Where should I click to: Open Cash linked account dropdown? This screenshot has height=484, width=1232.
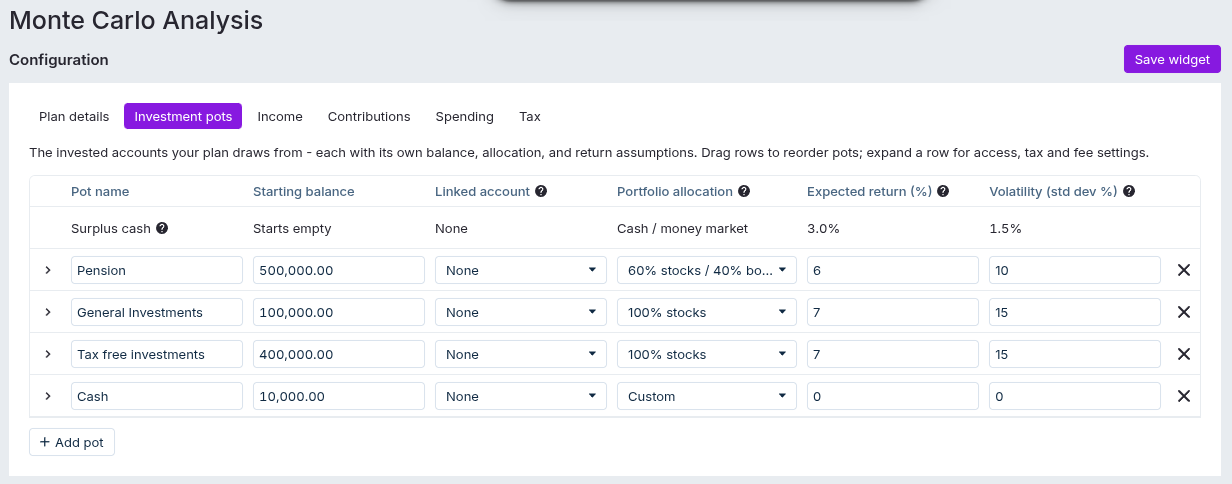[x=521, y=396]
